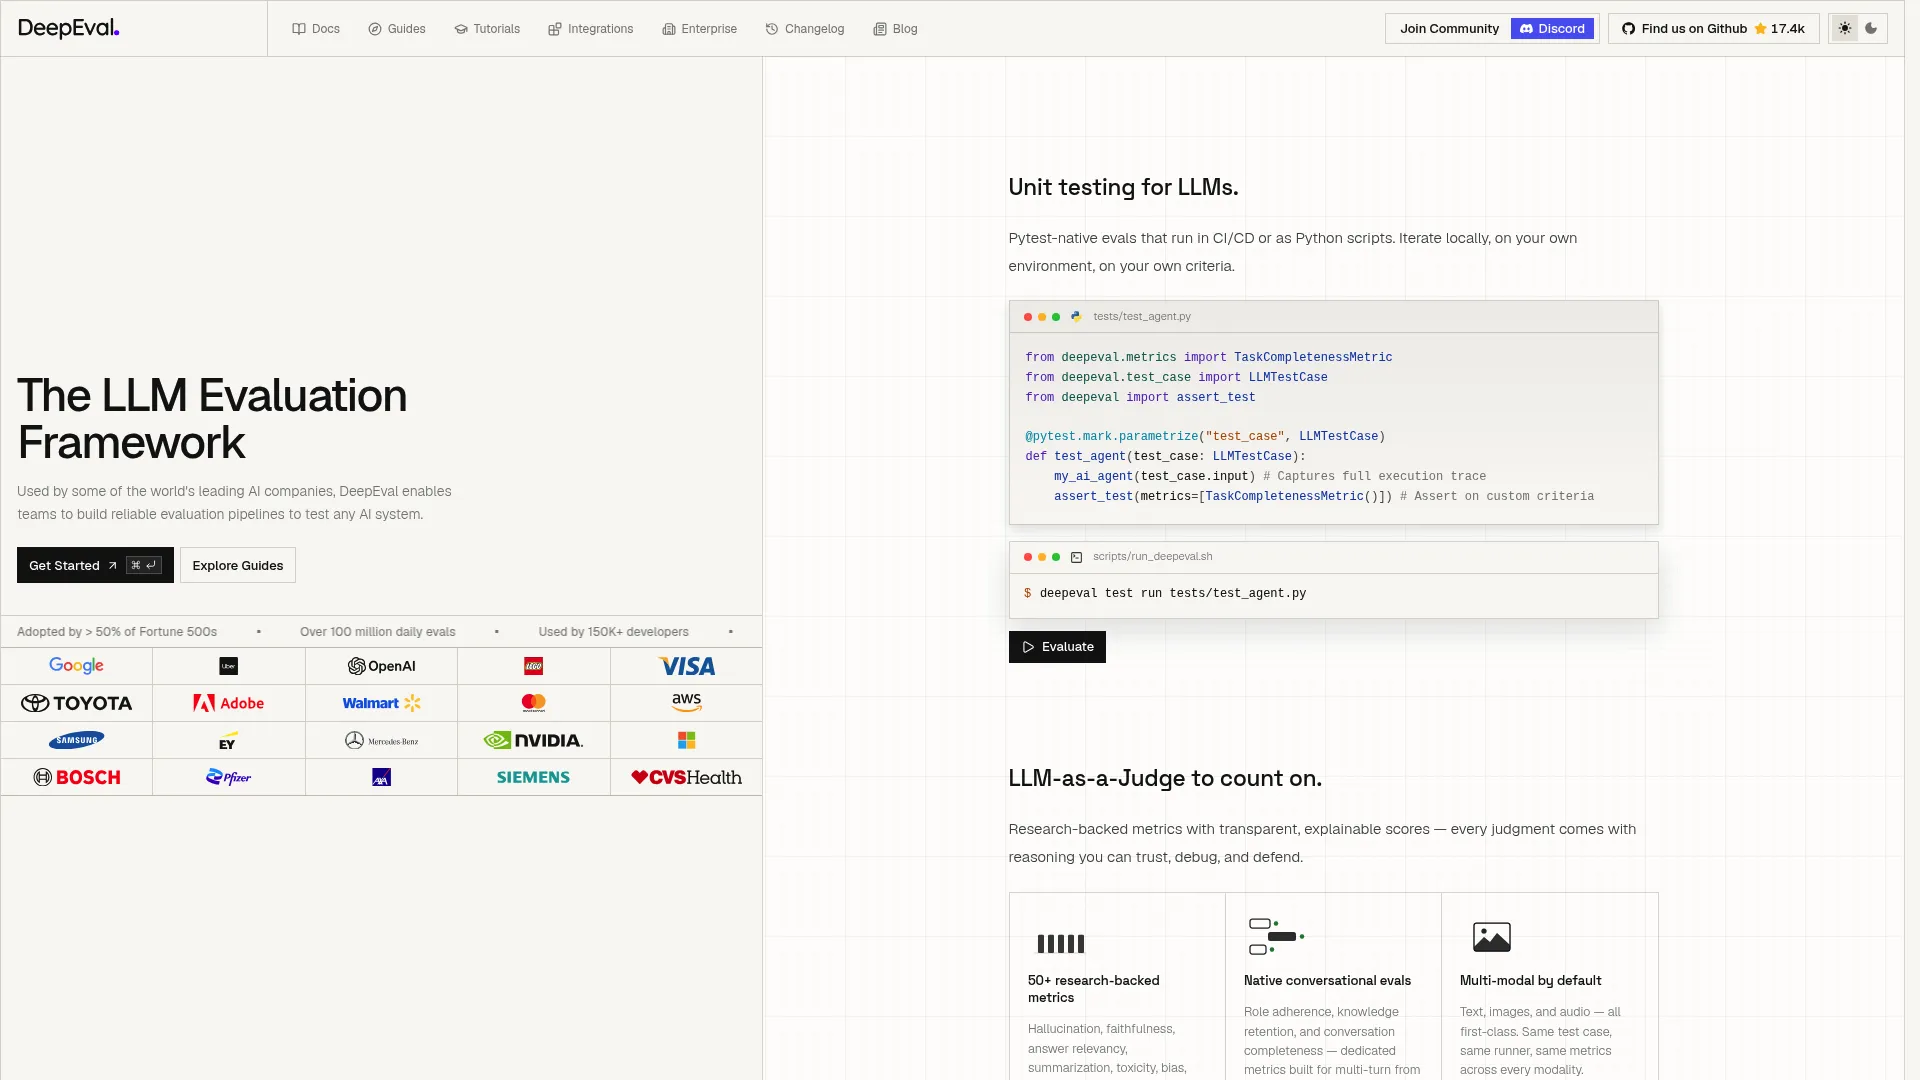Click the tests/test_agent.py file name

pyautogui.click(x=1142, y=316)
